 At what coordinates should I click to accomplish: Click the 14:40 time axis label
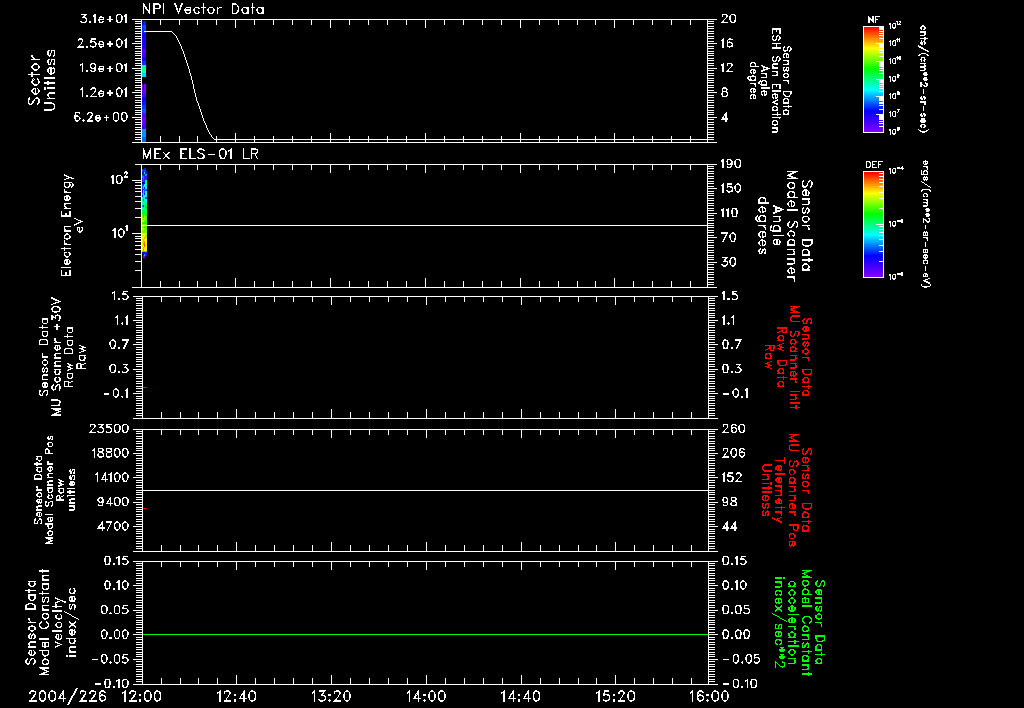pos(520,696)
